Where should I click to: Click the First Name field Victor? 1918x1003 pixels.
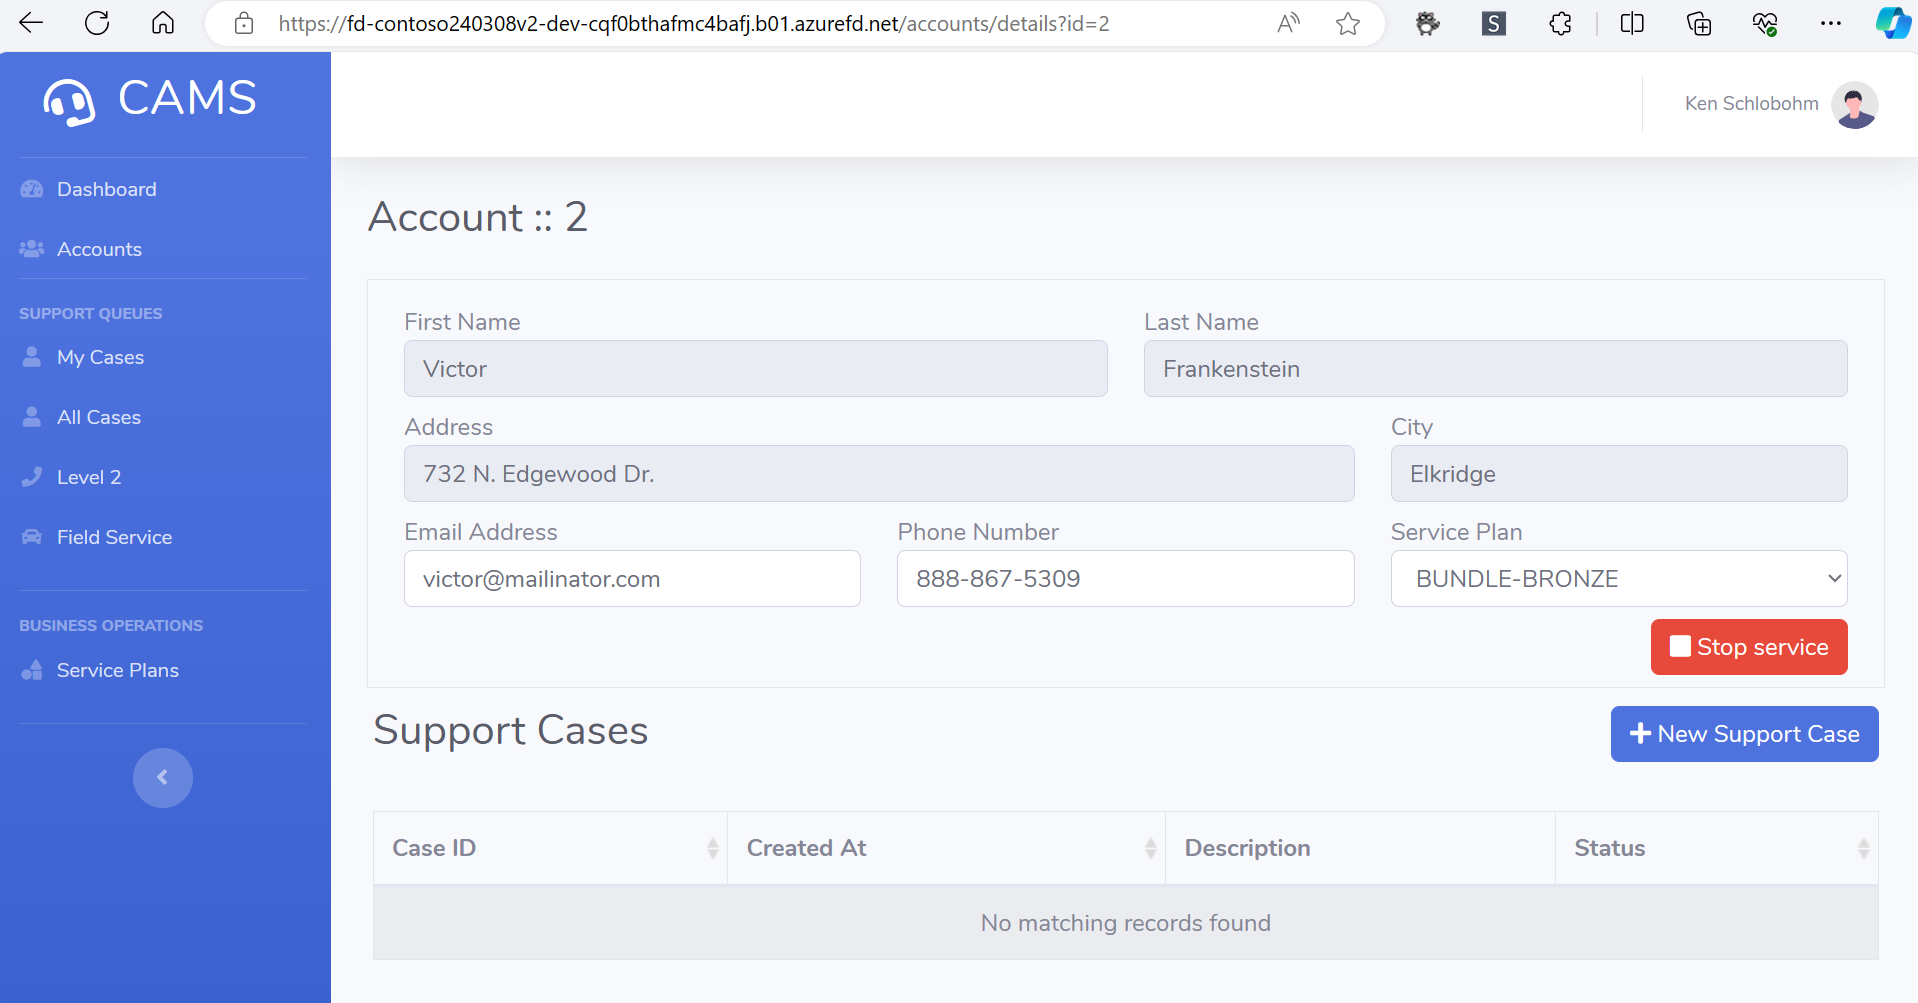click(755, 369)
